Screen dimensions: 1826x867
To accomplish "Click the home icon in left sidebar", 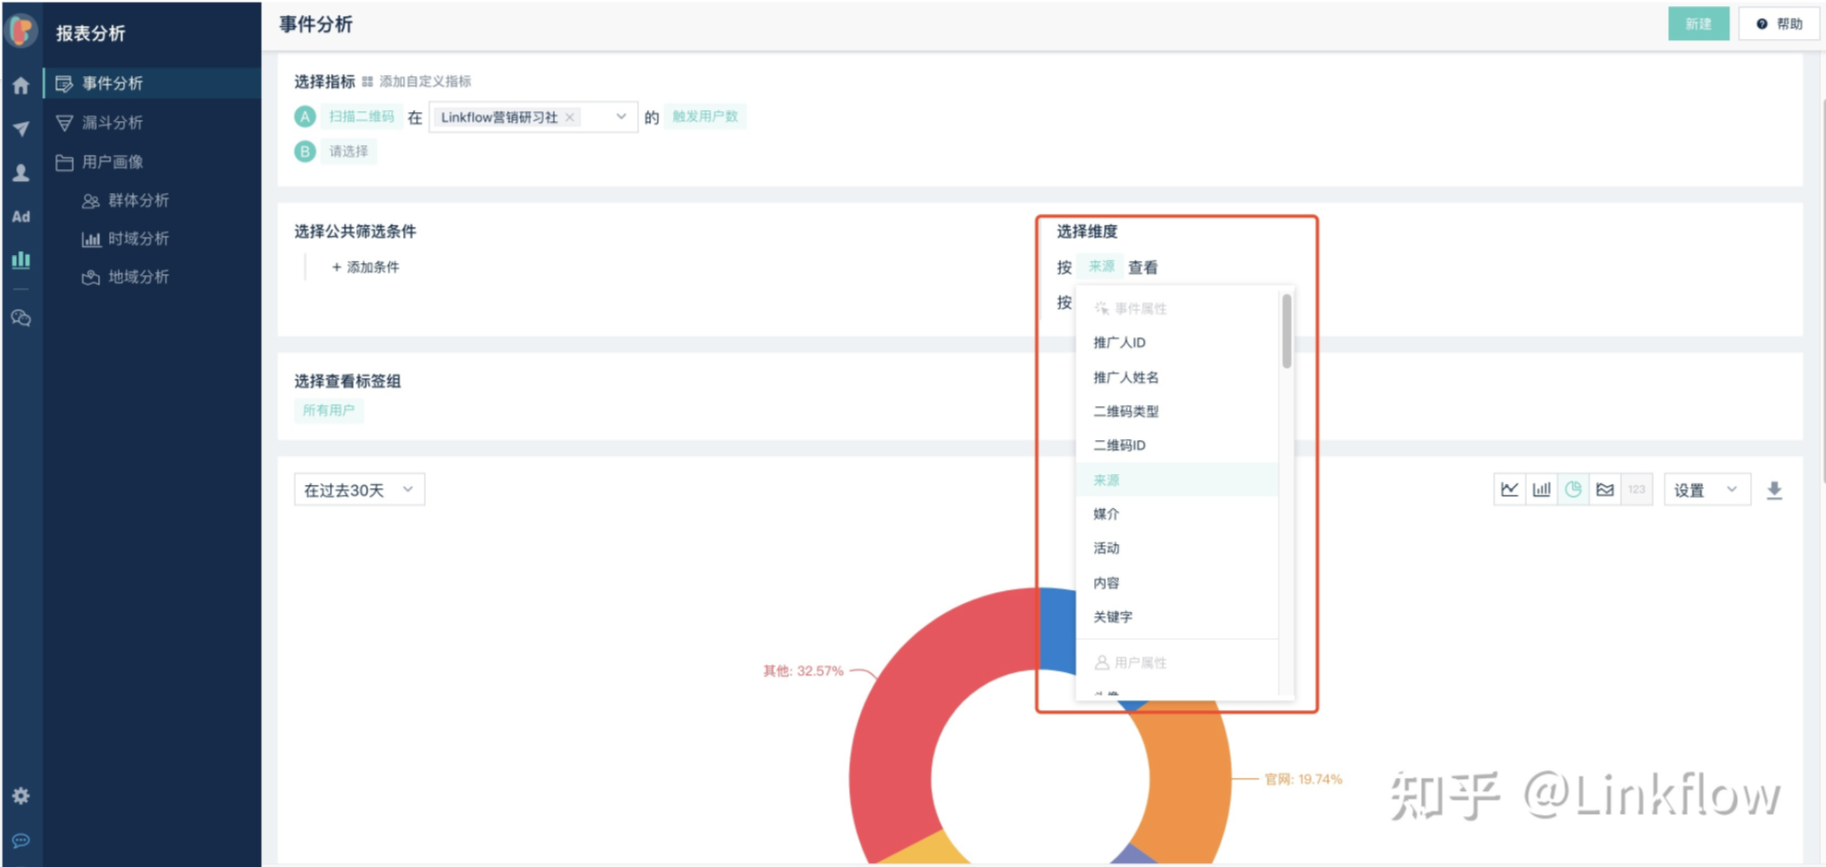I will coord(21,85).
